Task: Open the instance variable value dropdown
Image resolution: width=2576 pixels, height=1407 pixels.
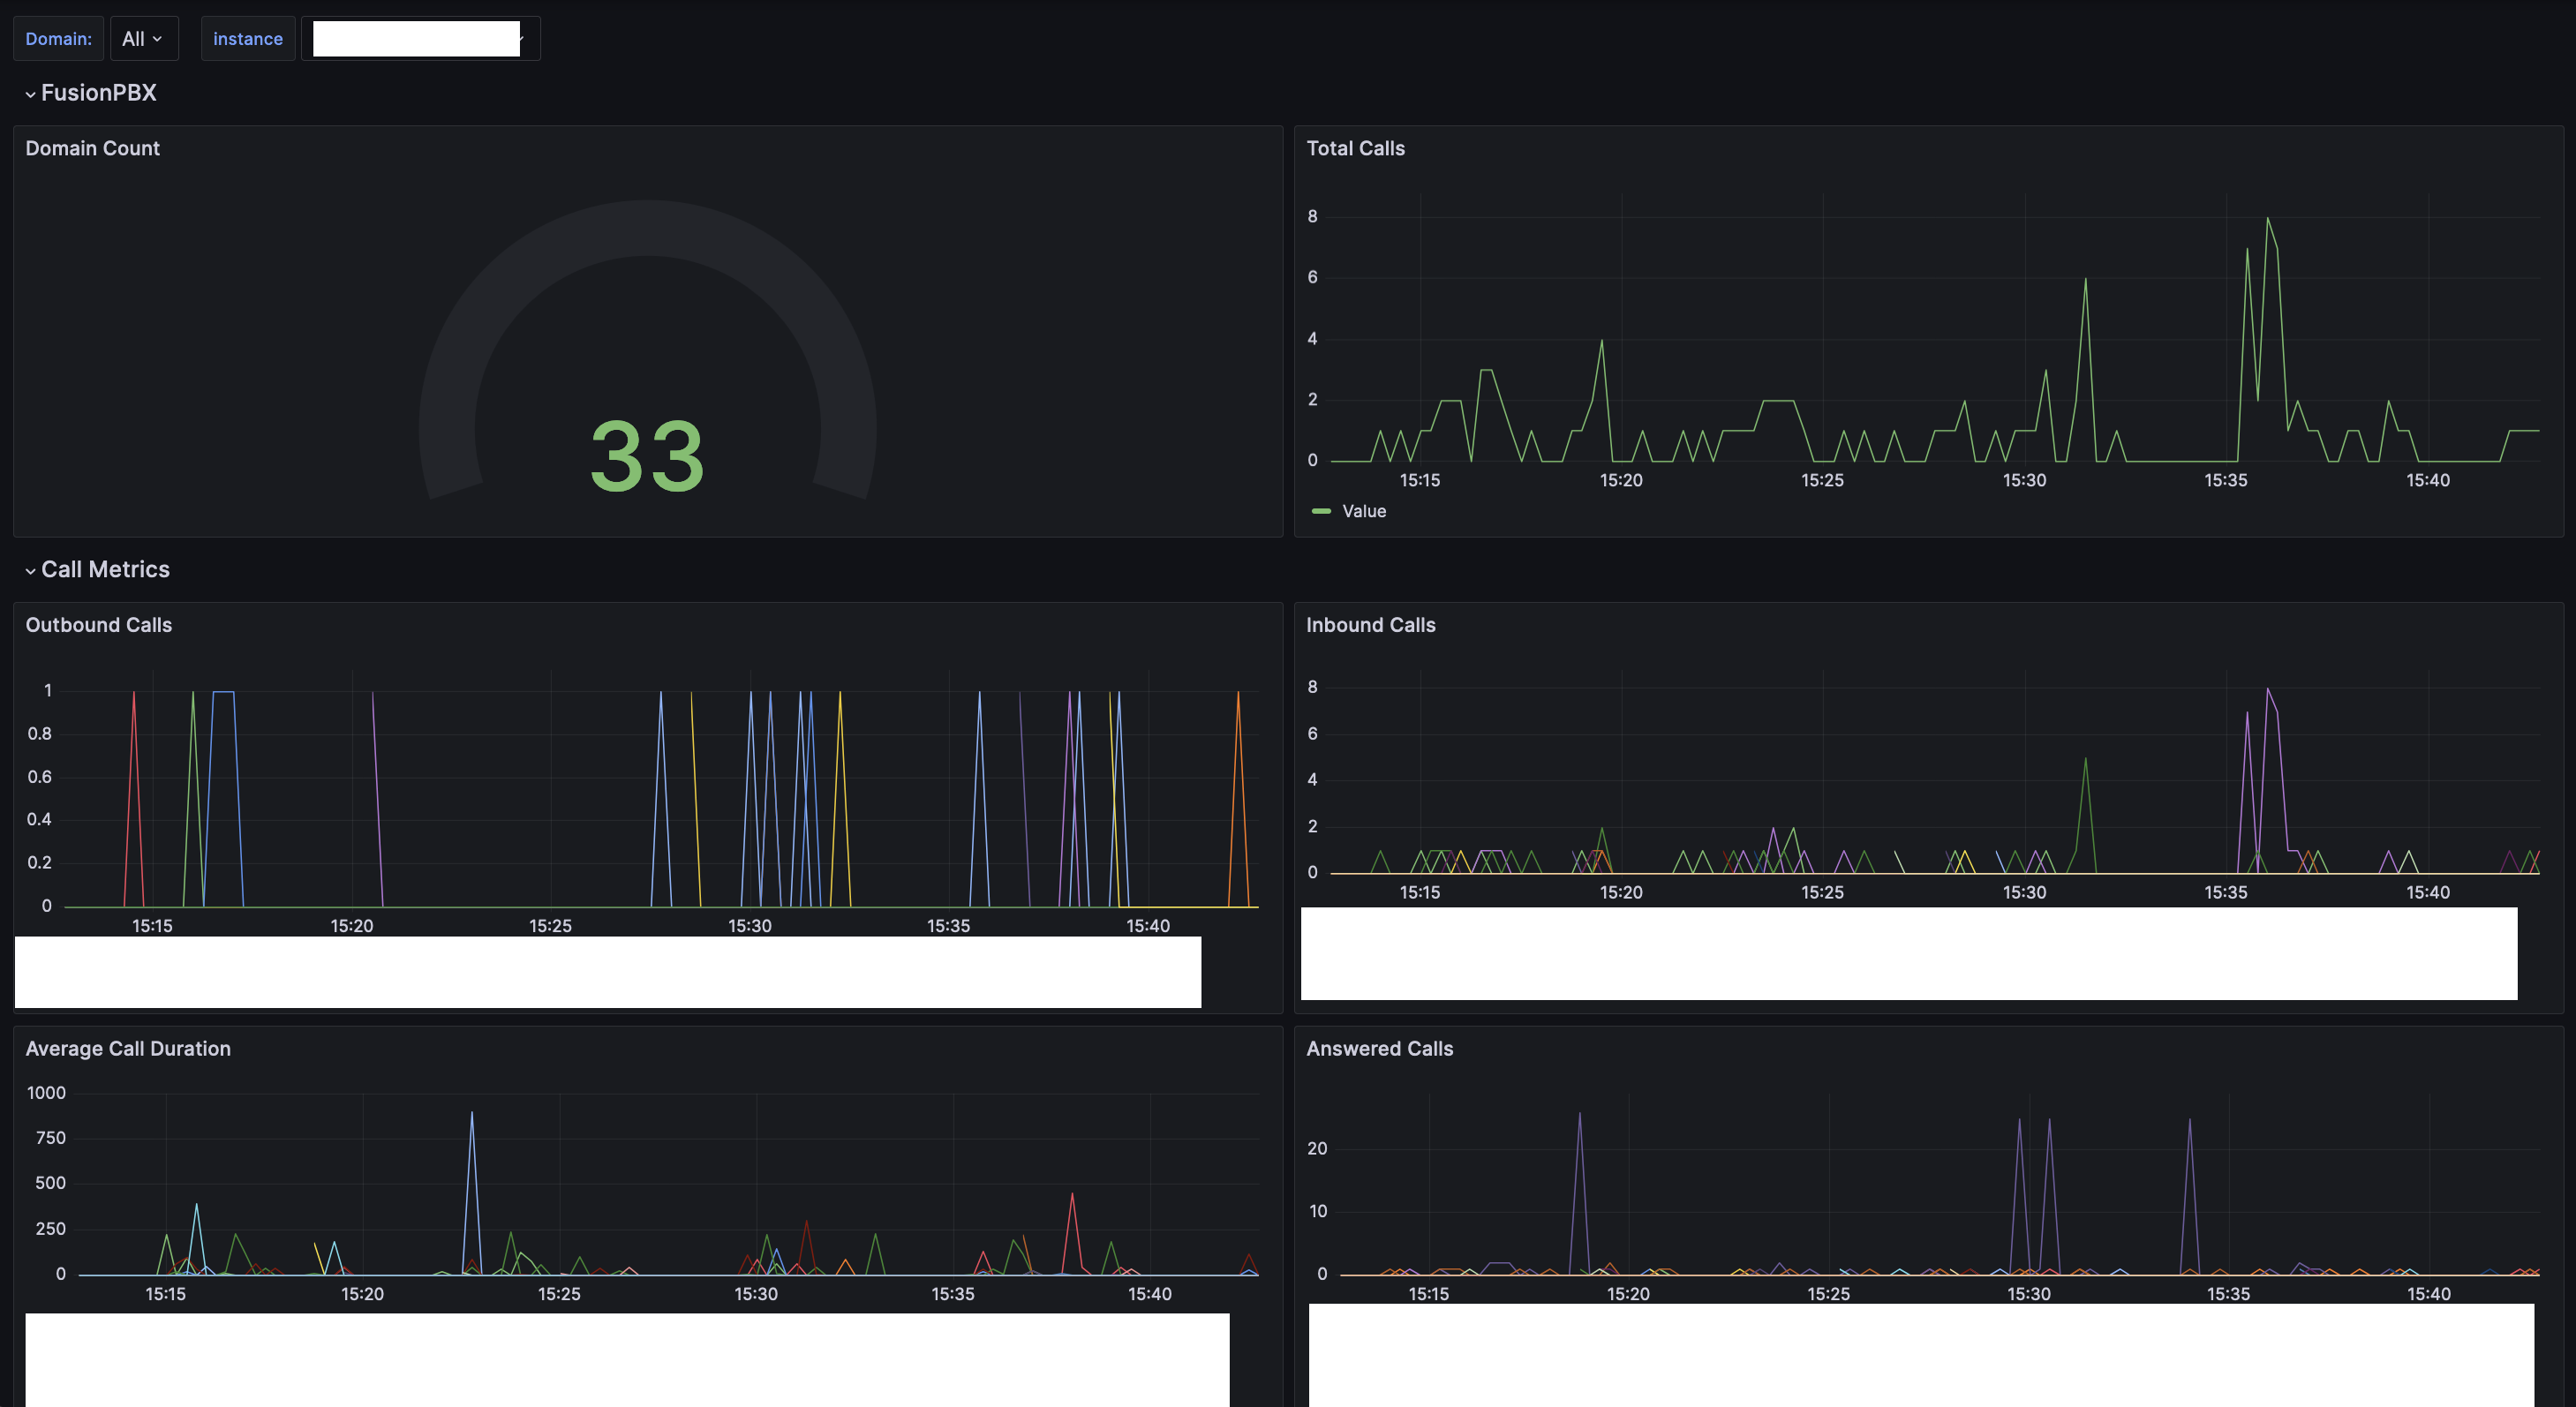Action: coord(420,39)
